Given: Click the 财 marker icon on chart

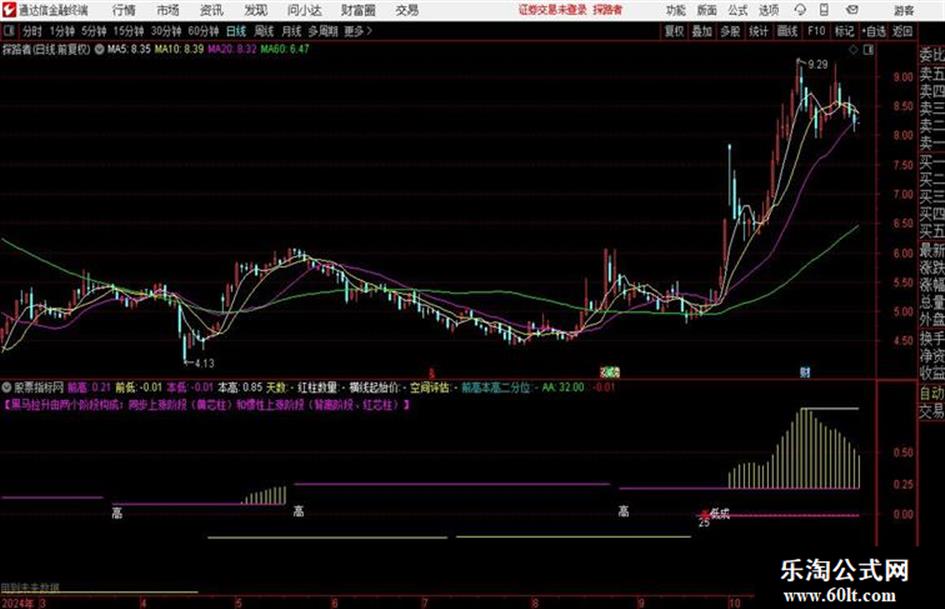Looking at the screenshot, I should point(805,372).
